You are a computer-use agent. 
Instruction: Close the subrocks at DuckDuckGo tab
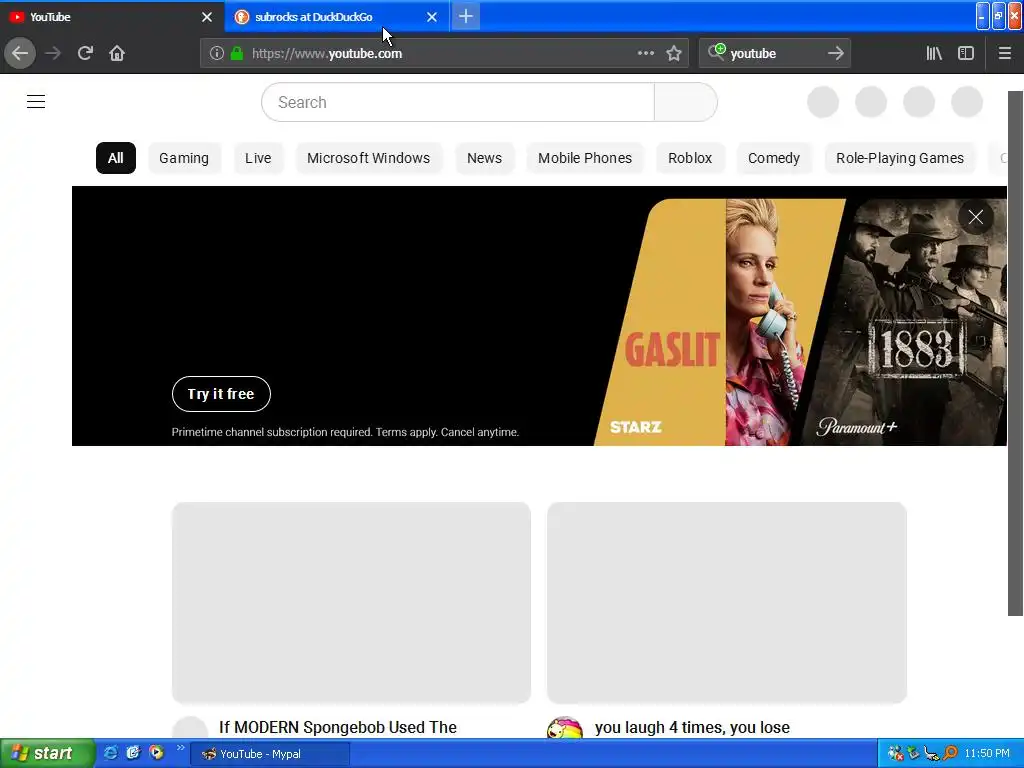pos(432,17)
